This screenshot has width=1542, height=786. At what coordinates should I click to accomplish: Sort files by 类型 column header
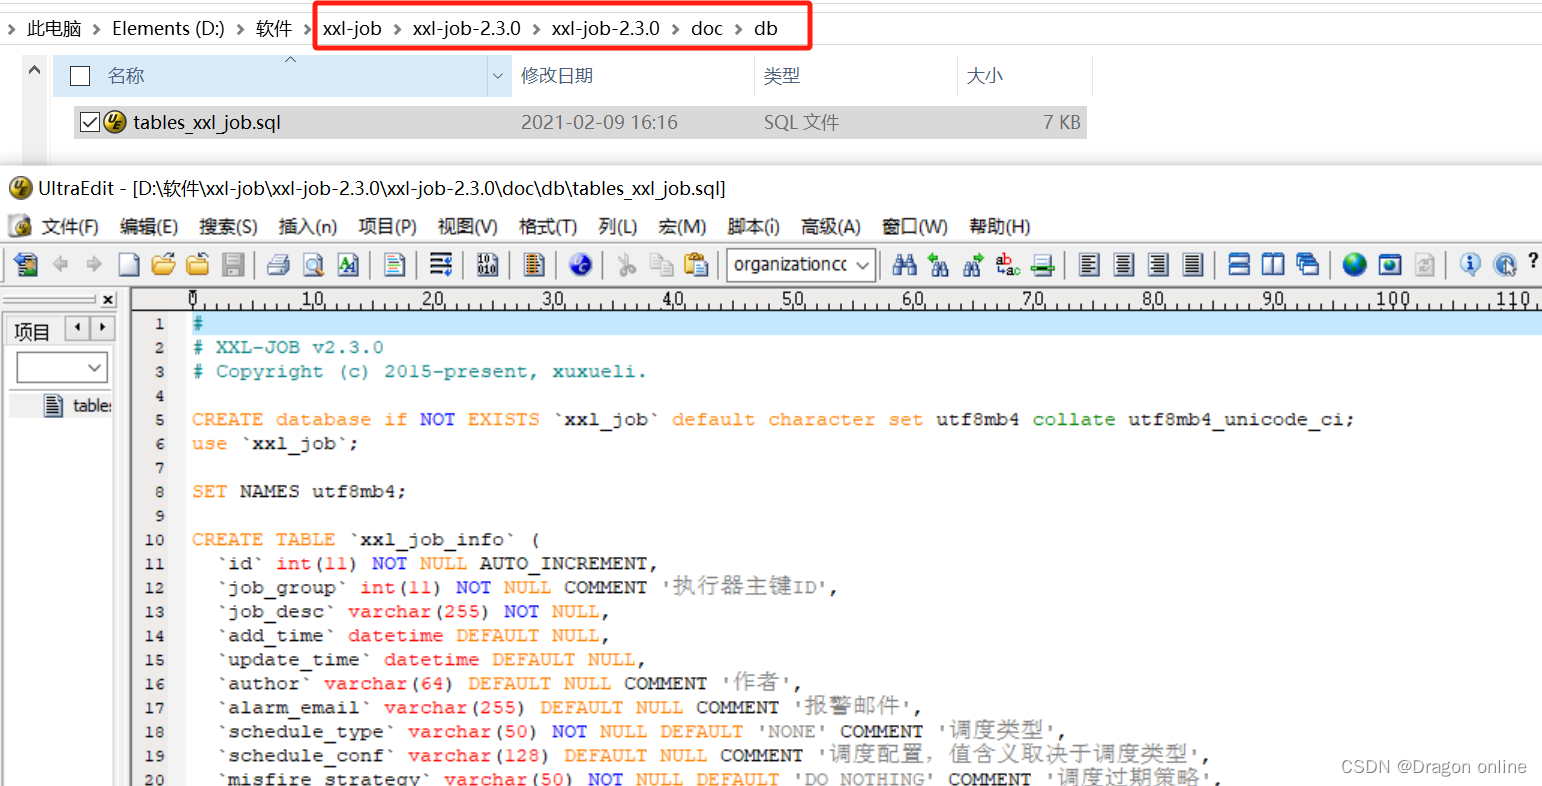[x=781, y=76]
